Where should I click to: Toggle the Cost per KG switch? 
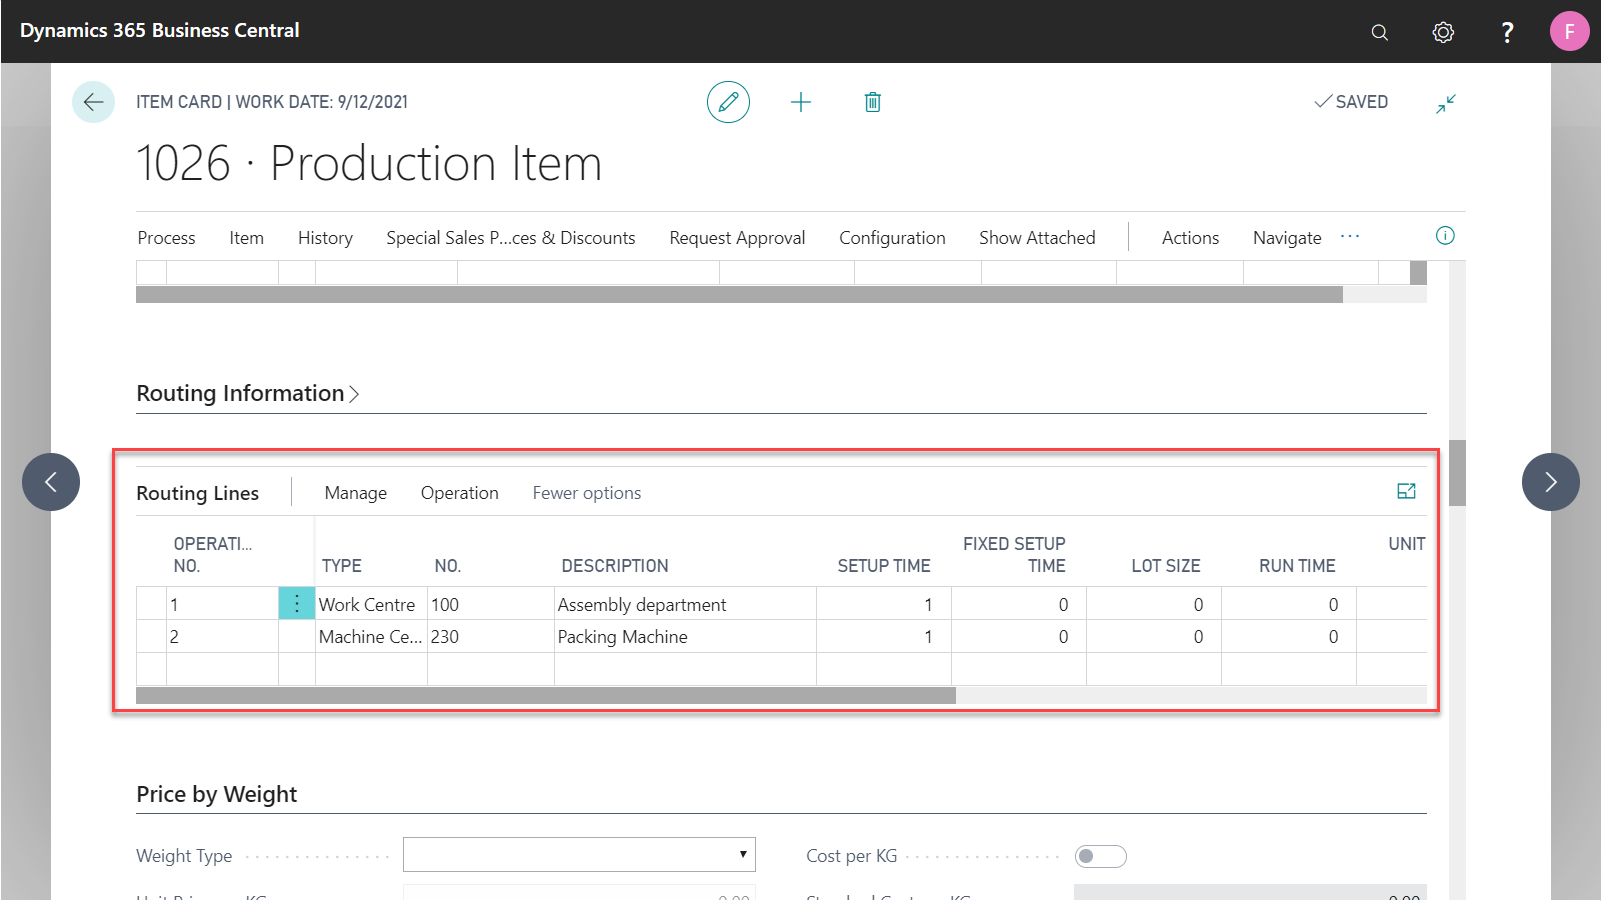(1101, 856)
